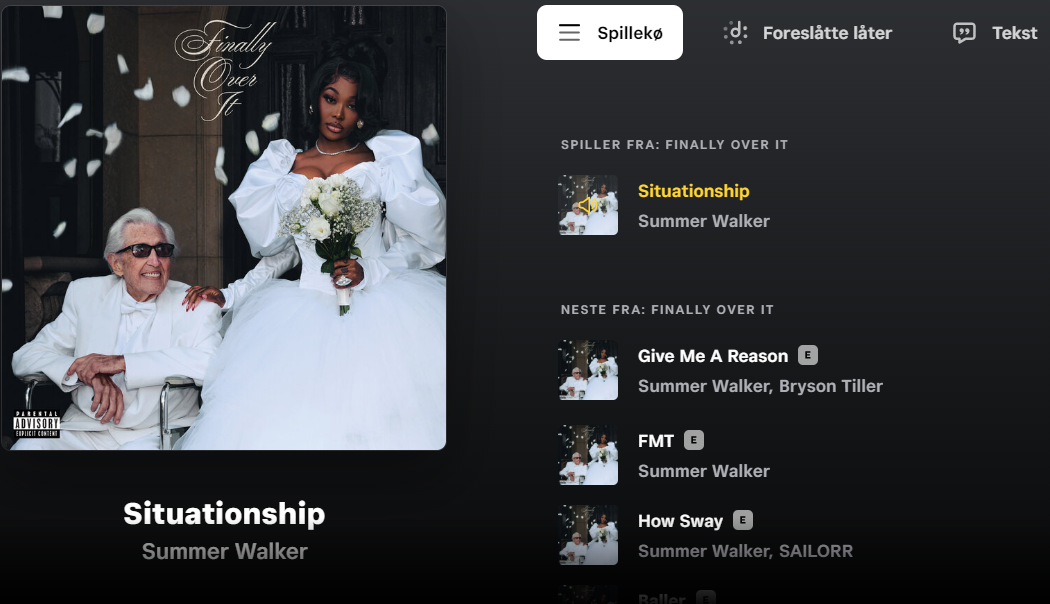1050x604 pixels.
Task: Click the hamburger queue icon
Action: (x=569, y=33)
